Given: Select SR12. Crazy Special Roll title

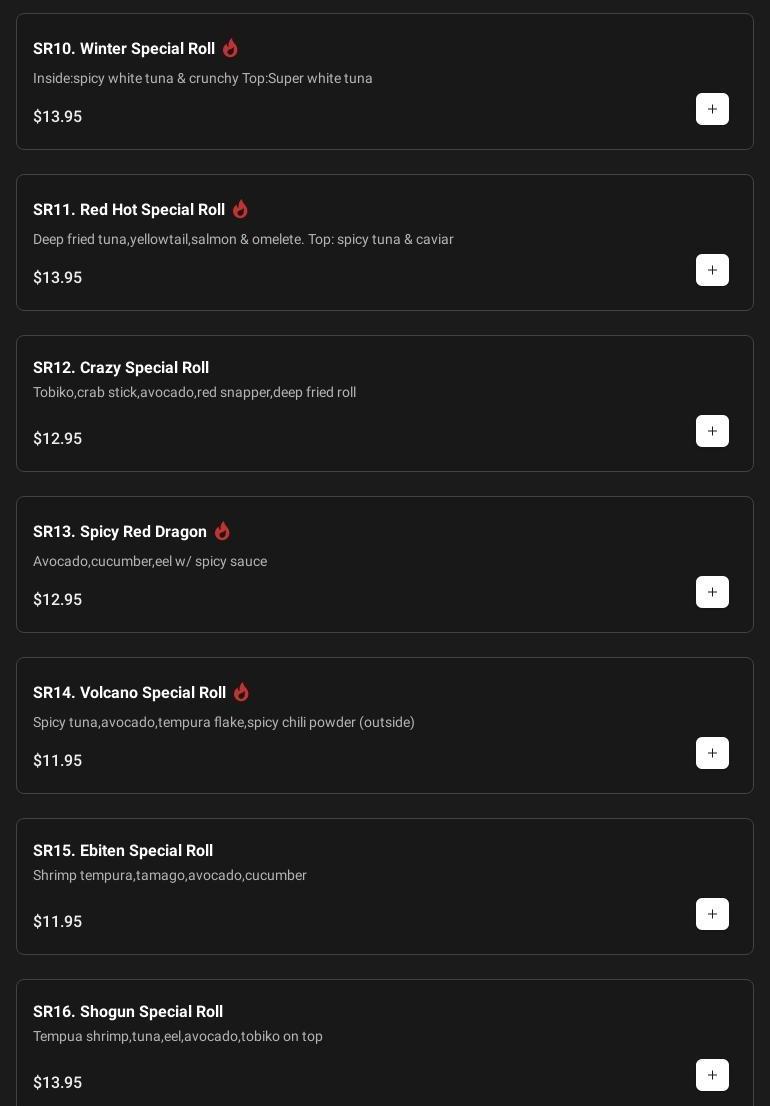Looking at the screenshot, I should (121, 368).
